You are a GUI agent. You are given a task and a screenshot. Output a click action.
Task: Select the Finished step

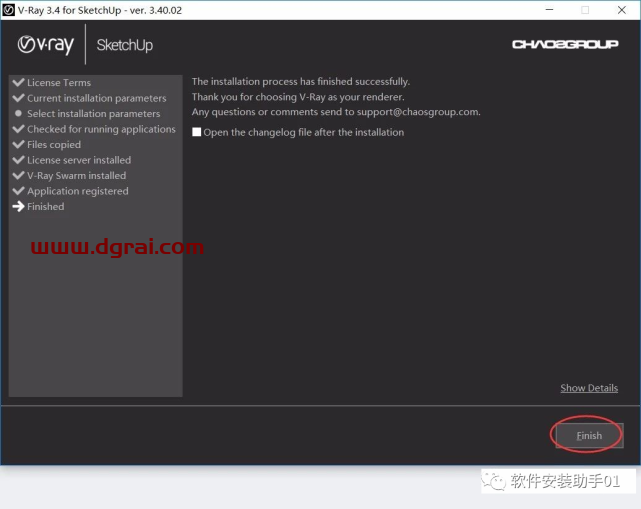45,206
